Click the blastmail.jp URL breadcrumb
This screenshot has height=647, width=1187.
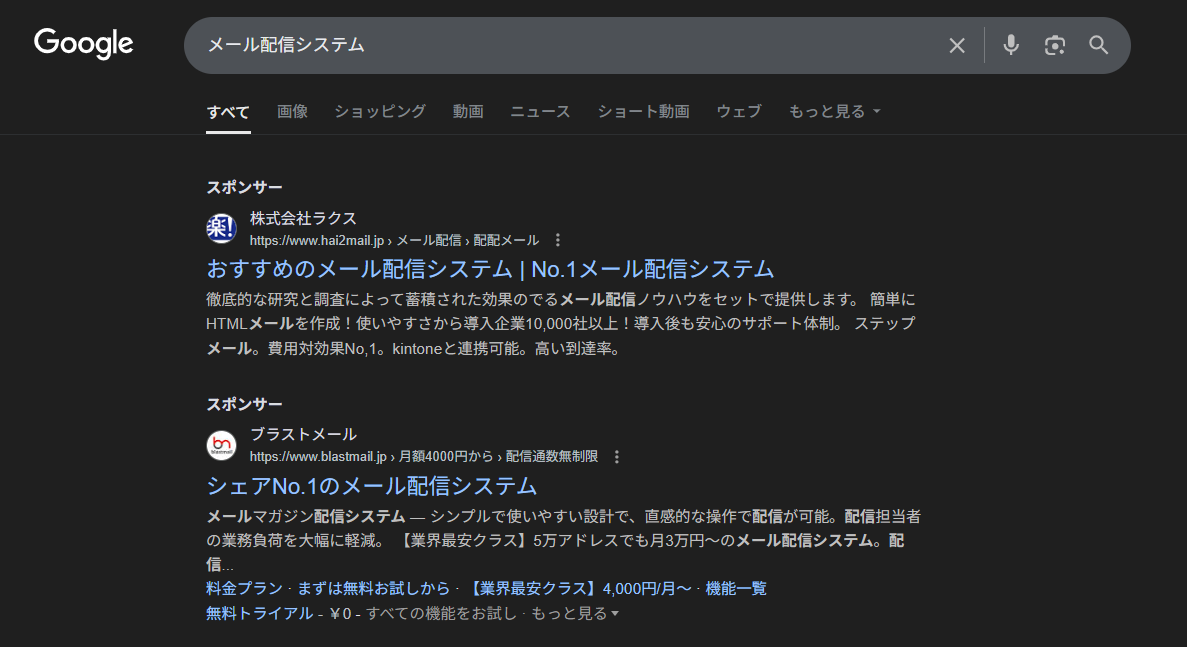[424, 456]
